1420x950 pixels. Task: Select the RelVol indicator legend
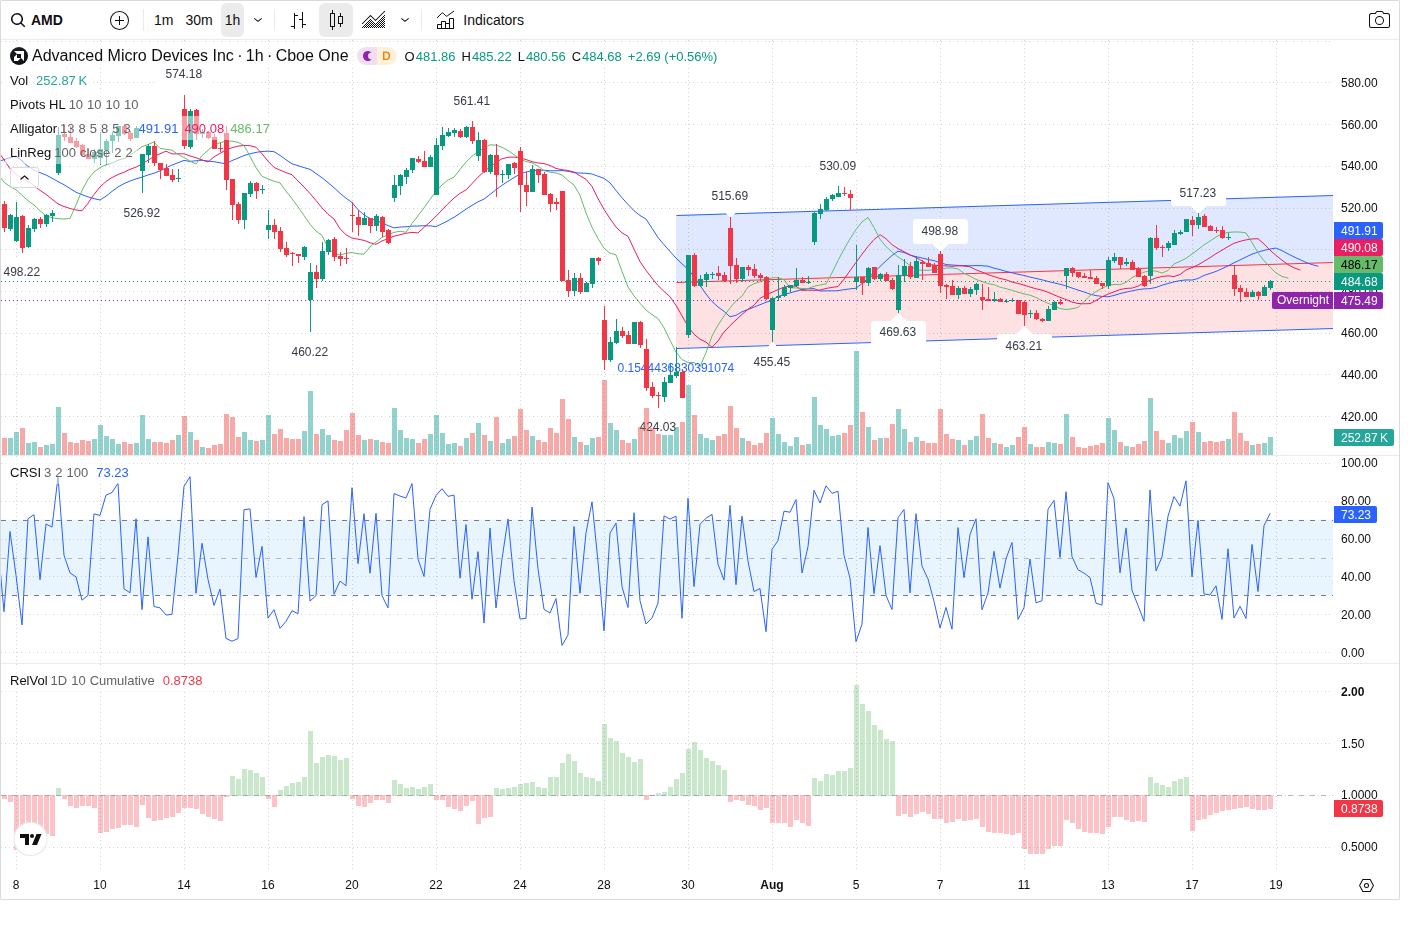coord(29,680)
